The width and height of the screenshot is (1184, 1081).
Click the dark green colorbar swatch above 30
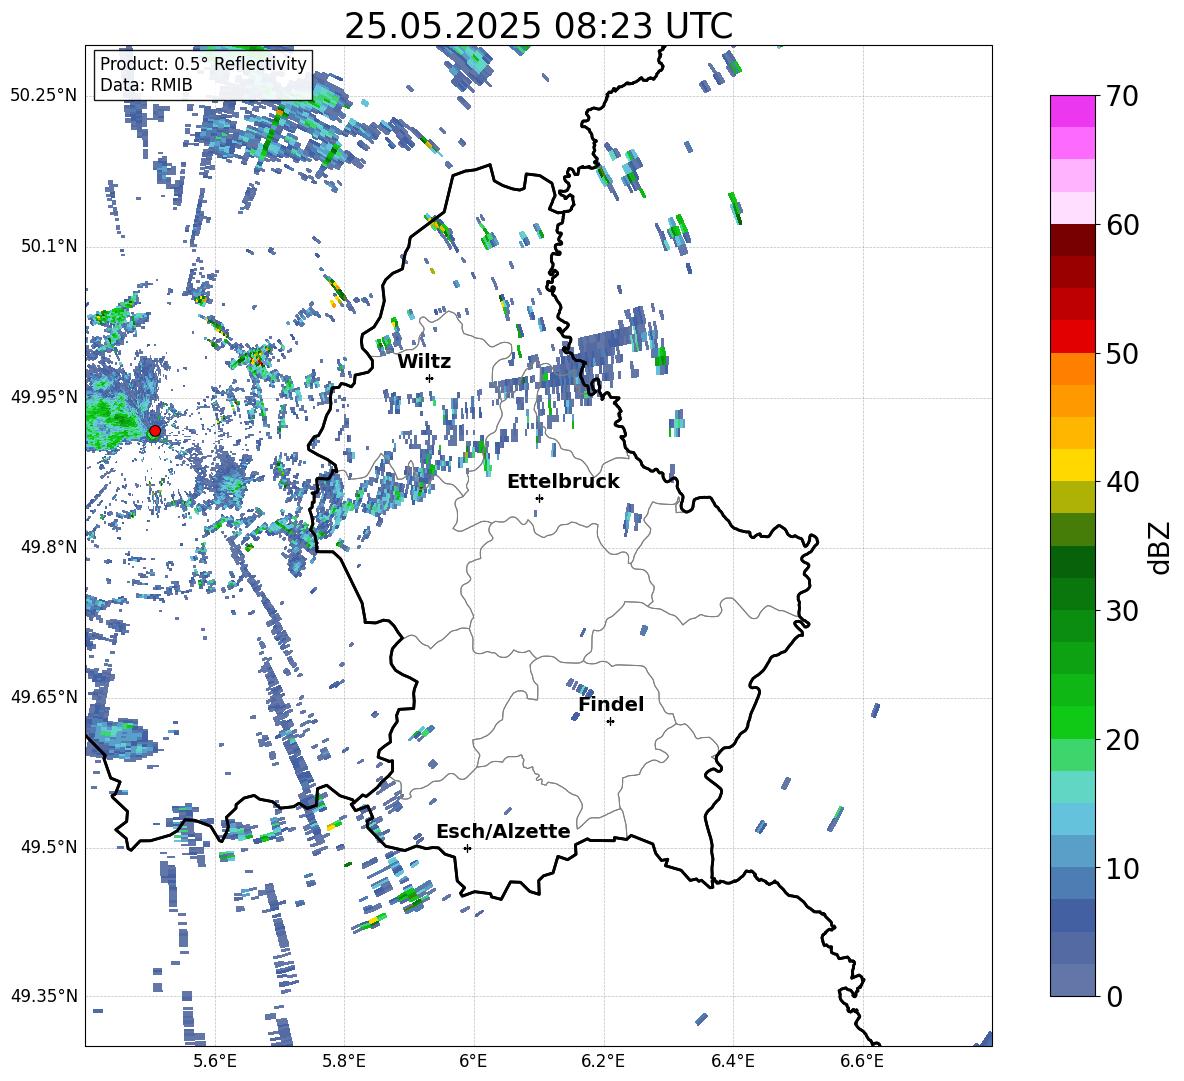pos(1072,594)
